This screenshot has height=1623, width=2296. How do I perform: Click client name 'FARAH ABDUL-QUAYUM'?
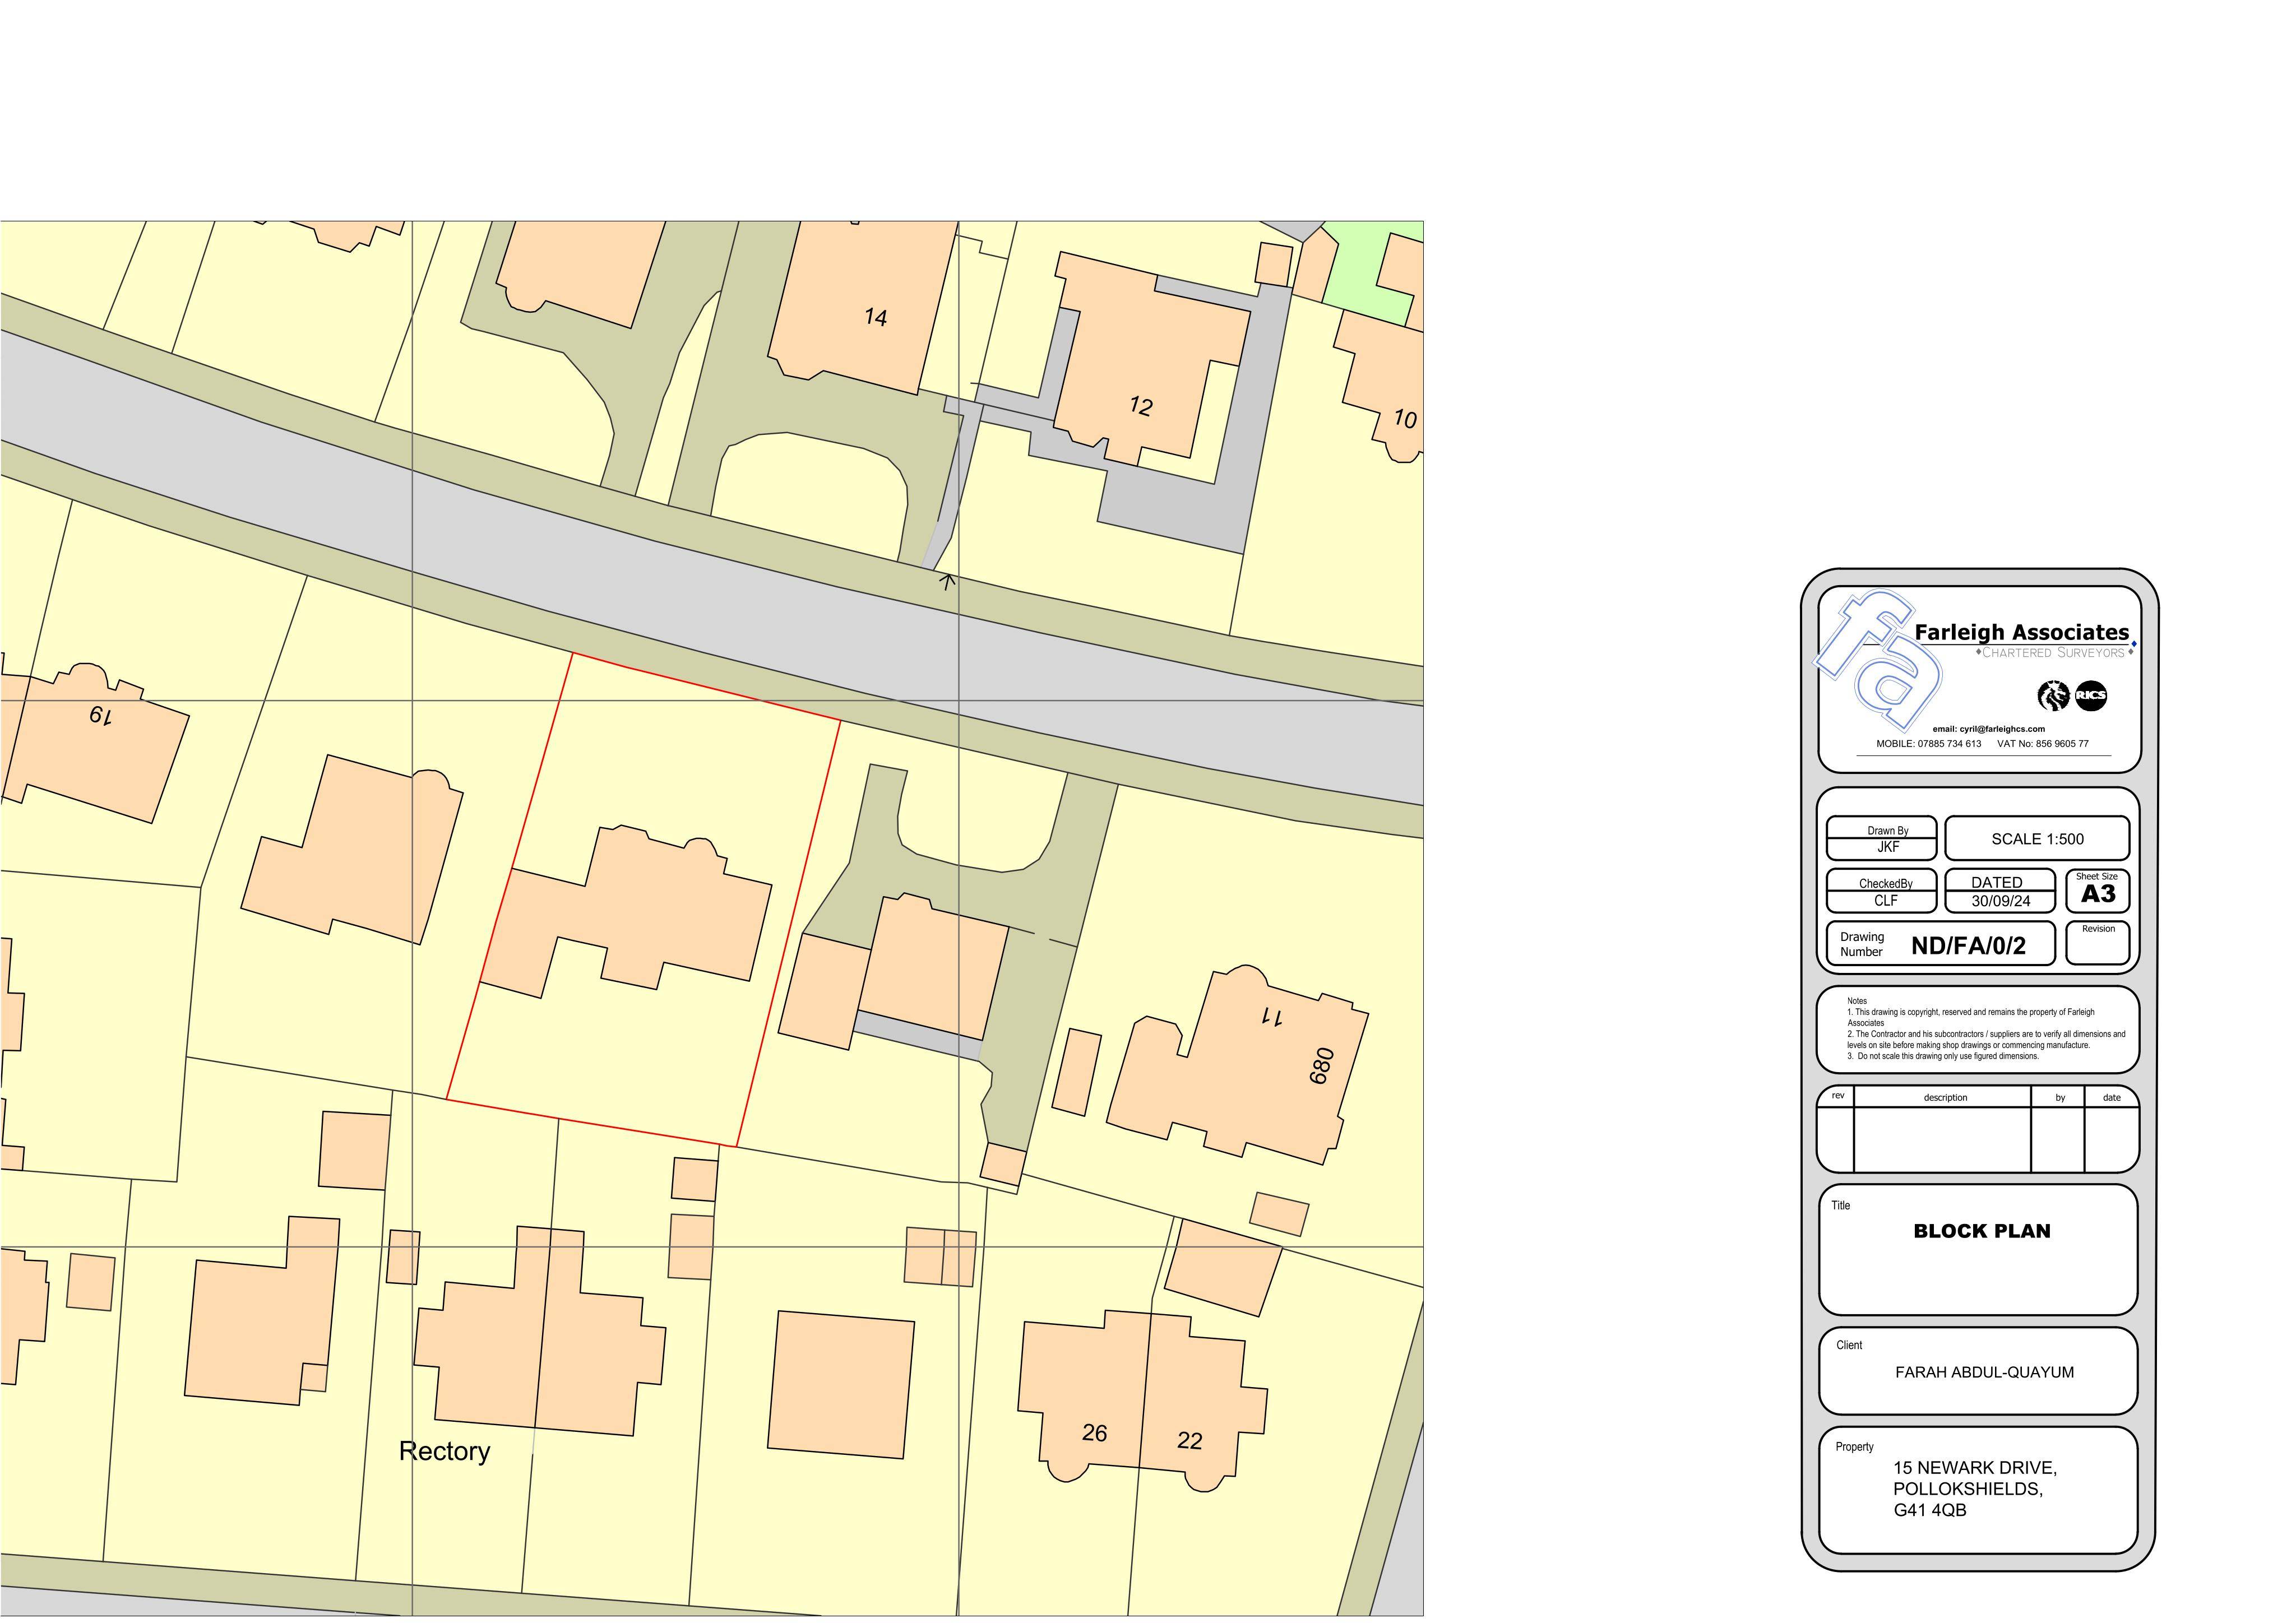(x=1984, y=1372)
